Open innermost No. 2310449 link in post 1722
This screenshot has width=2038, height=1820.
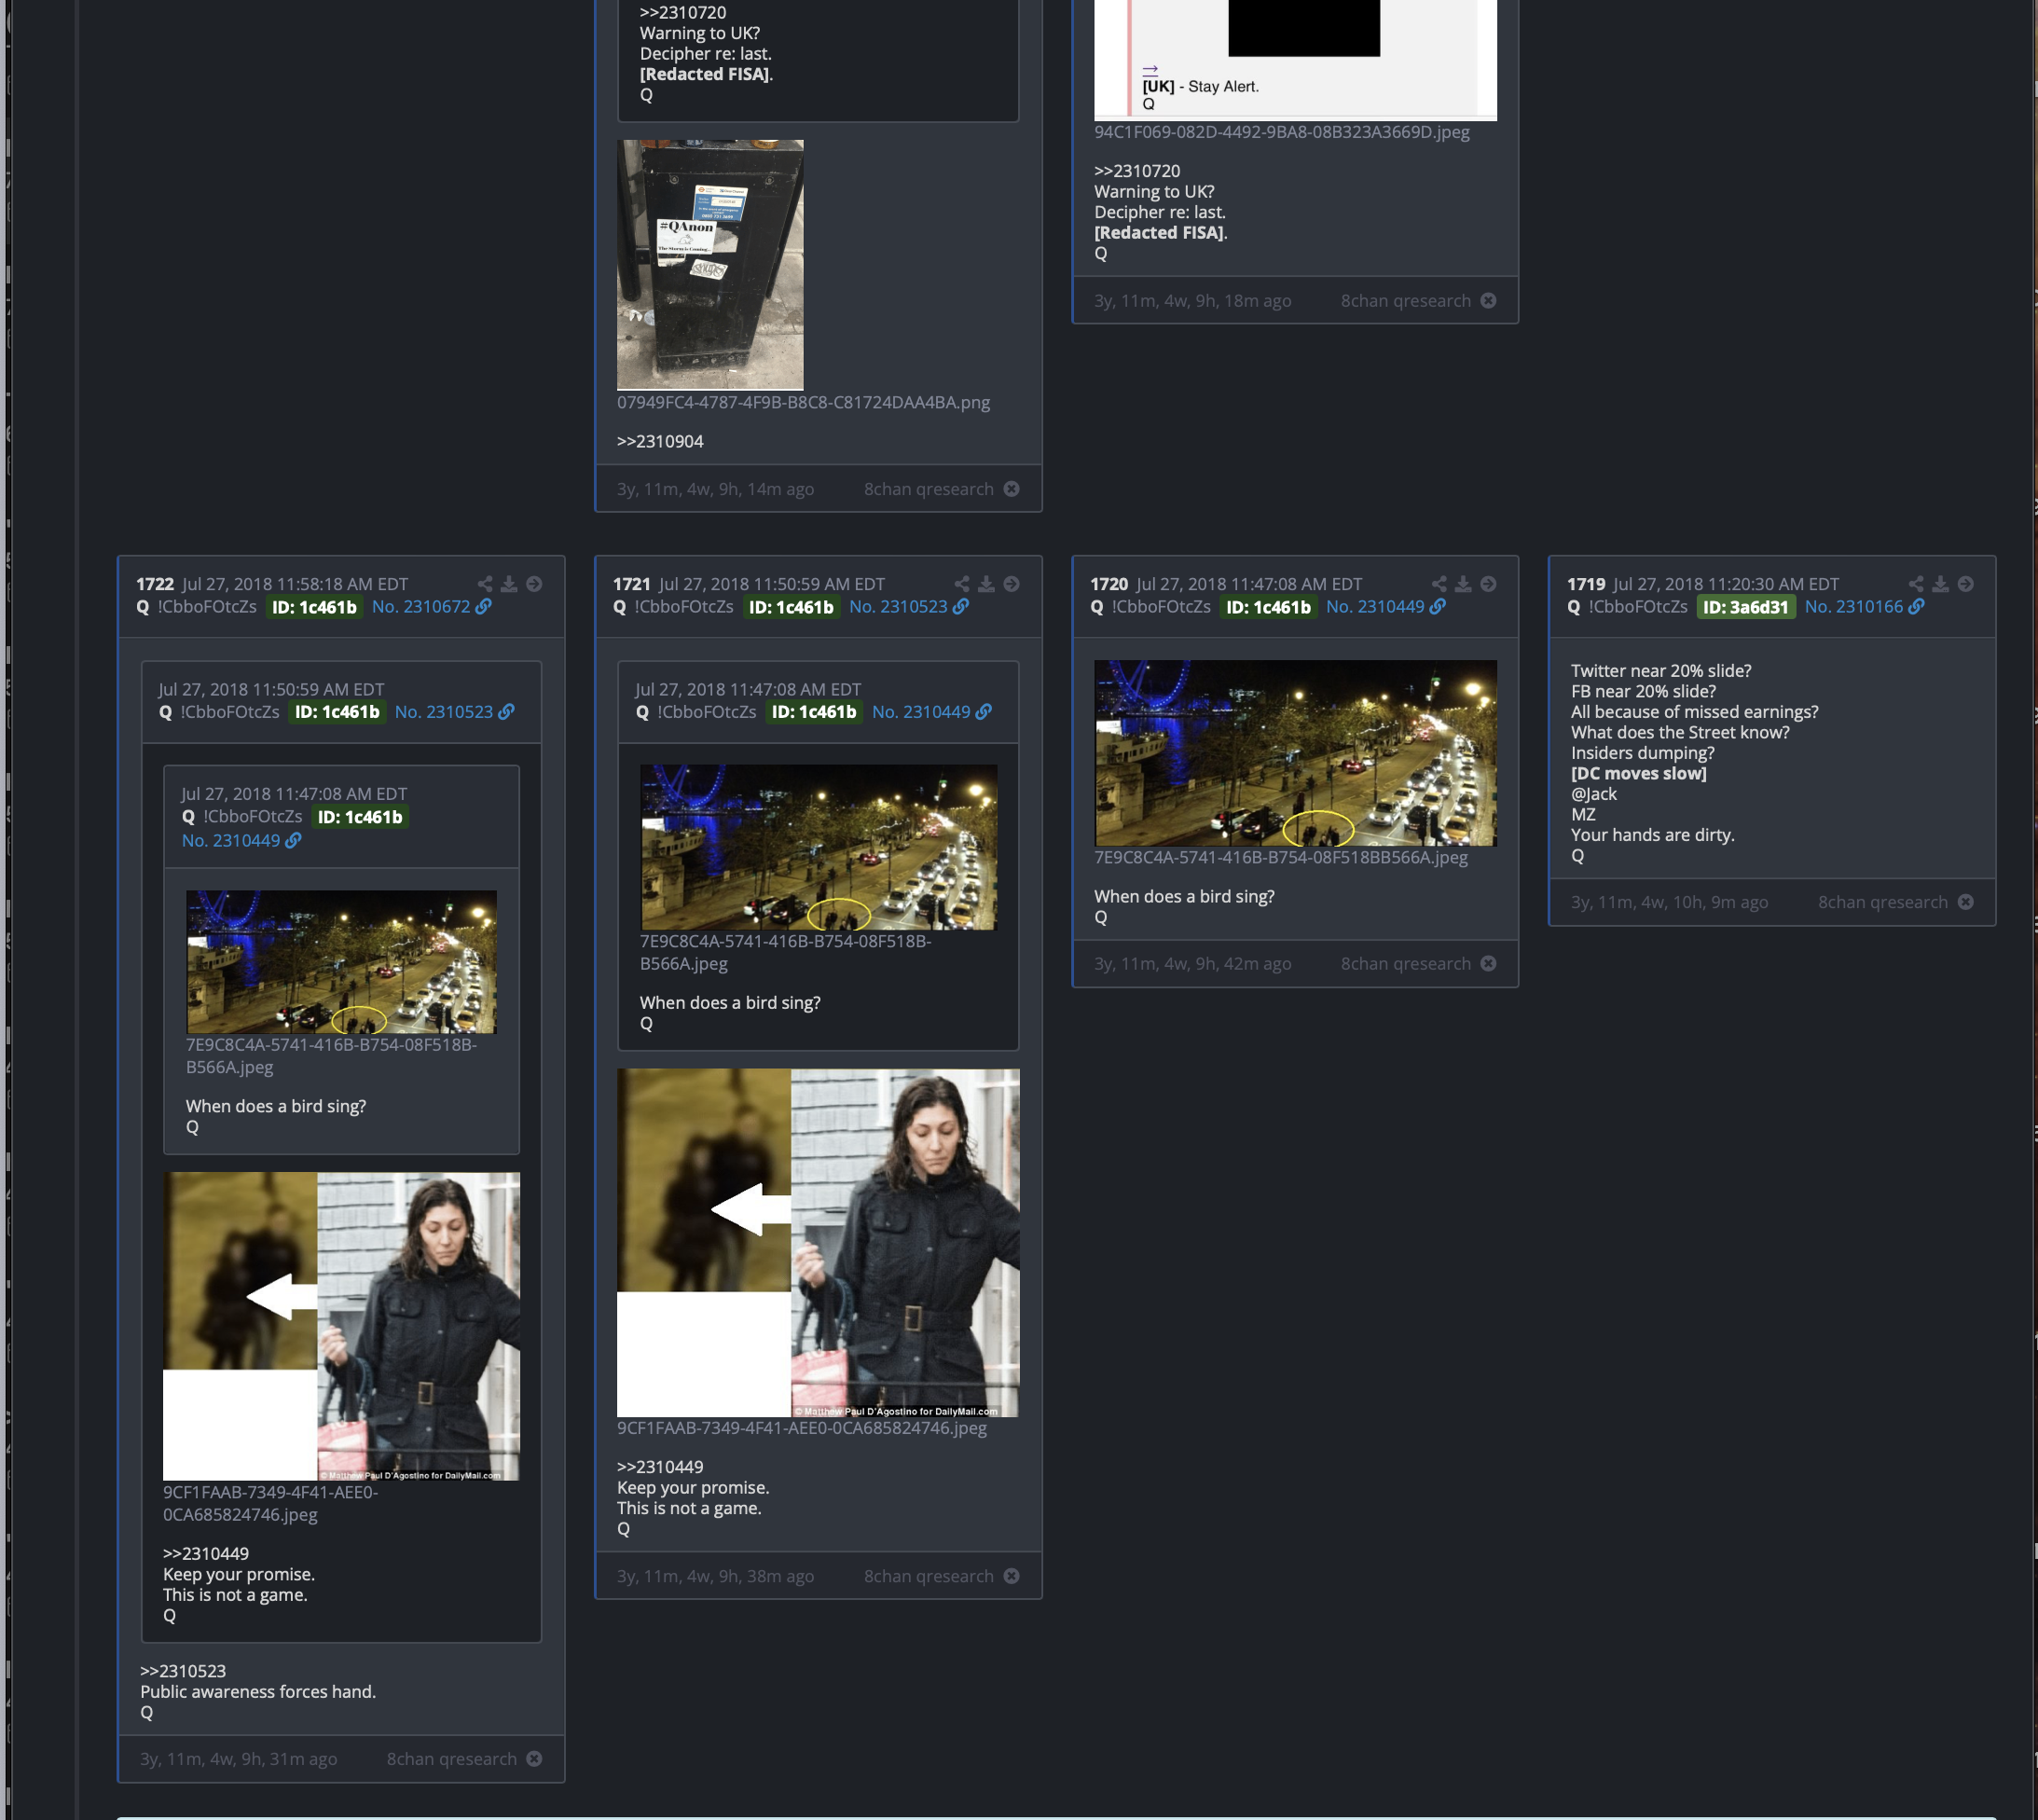tap(241, 841)
